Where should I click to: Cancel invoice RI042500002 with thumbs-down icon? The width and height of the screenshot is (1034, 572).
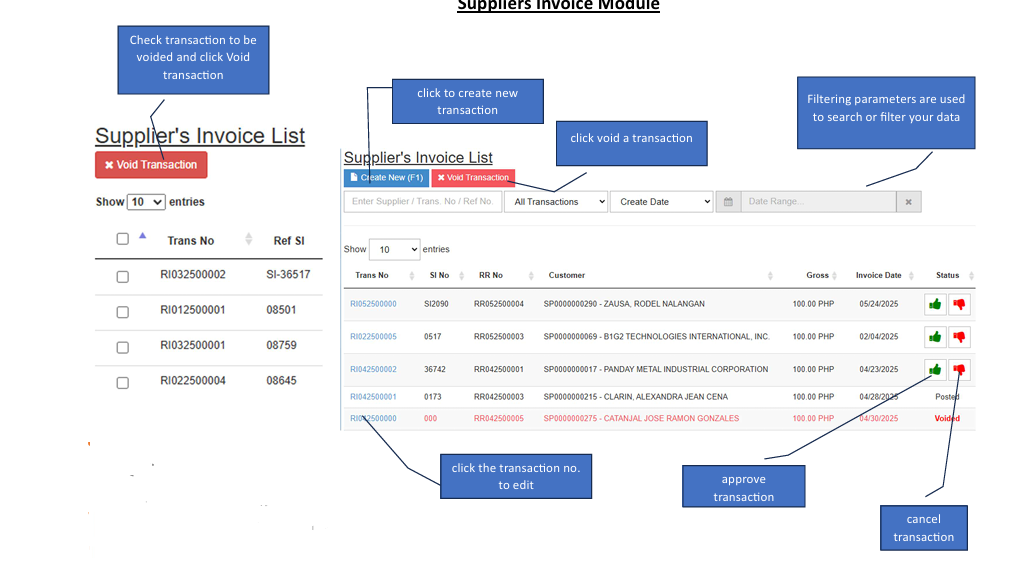(959, 369)
